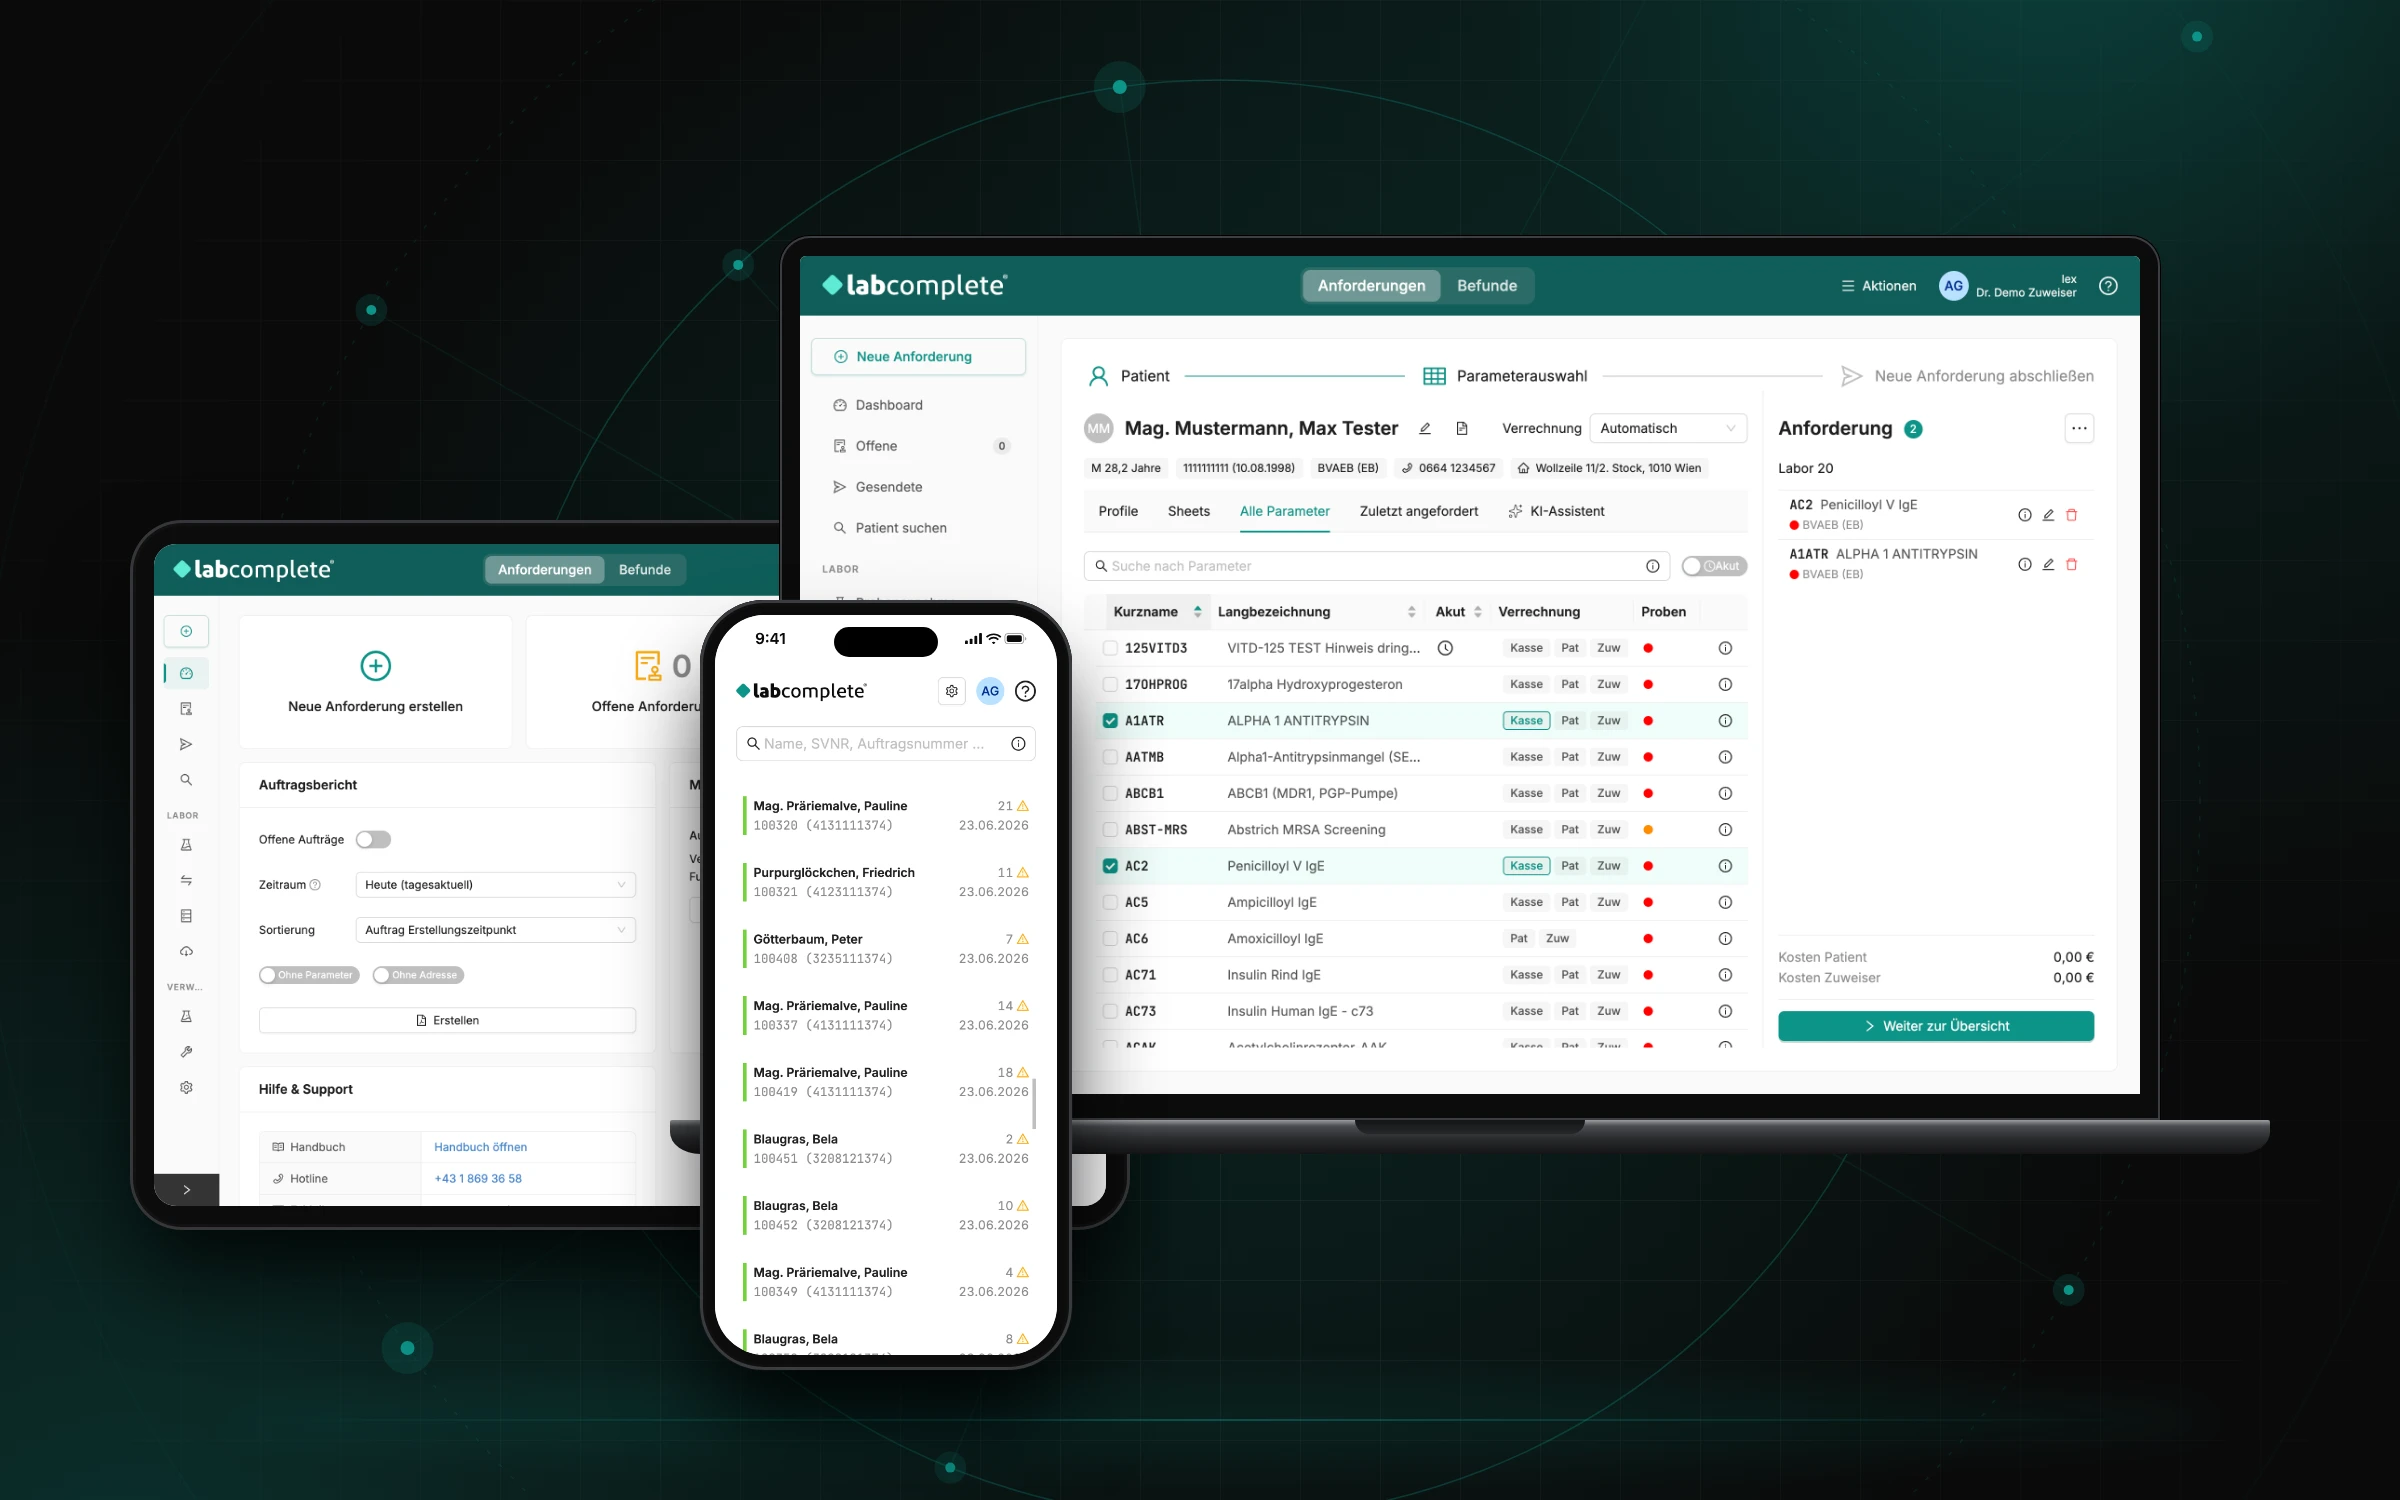Open Sortierung Auftrag Erstellungszeitpunkt dropdown
This screenshot has width=2400, height=1500.
coord(495,930)
